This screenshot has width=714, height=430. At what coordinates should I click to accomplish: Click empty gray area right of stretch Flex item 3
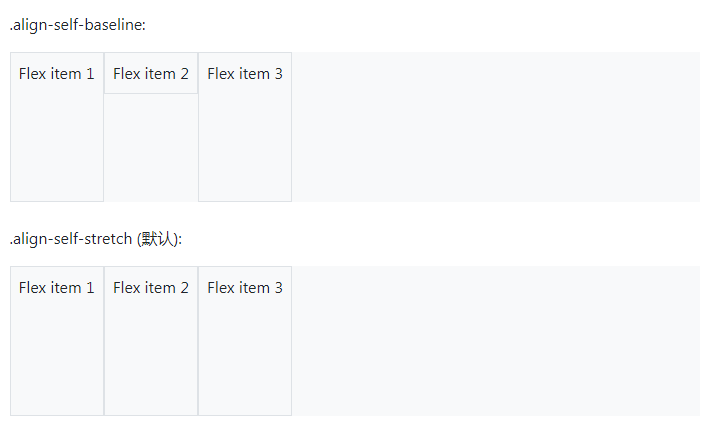pos(495,341)
